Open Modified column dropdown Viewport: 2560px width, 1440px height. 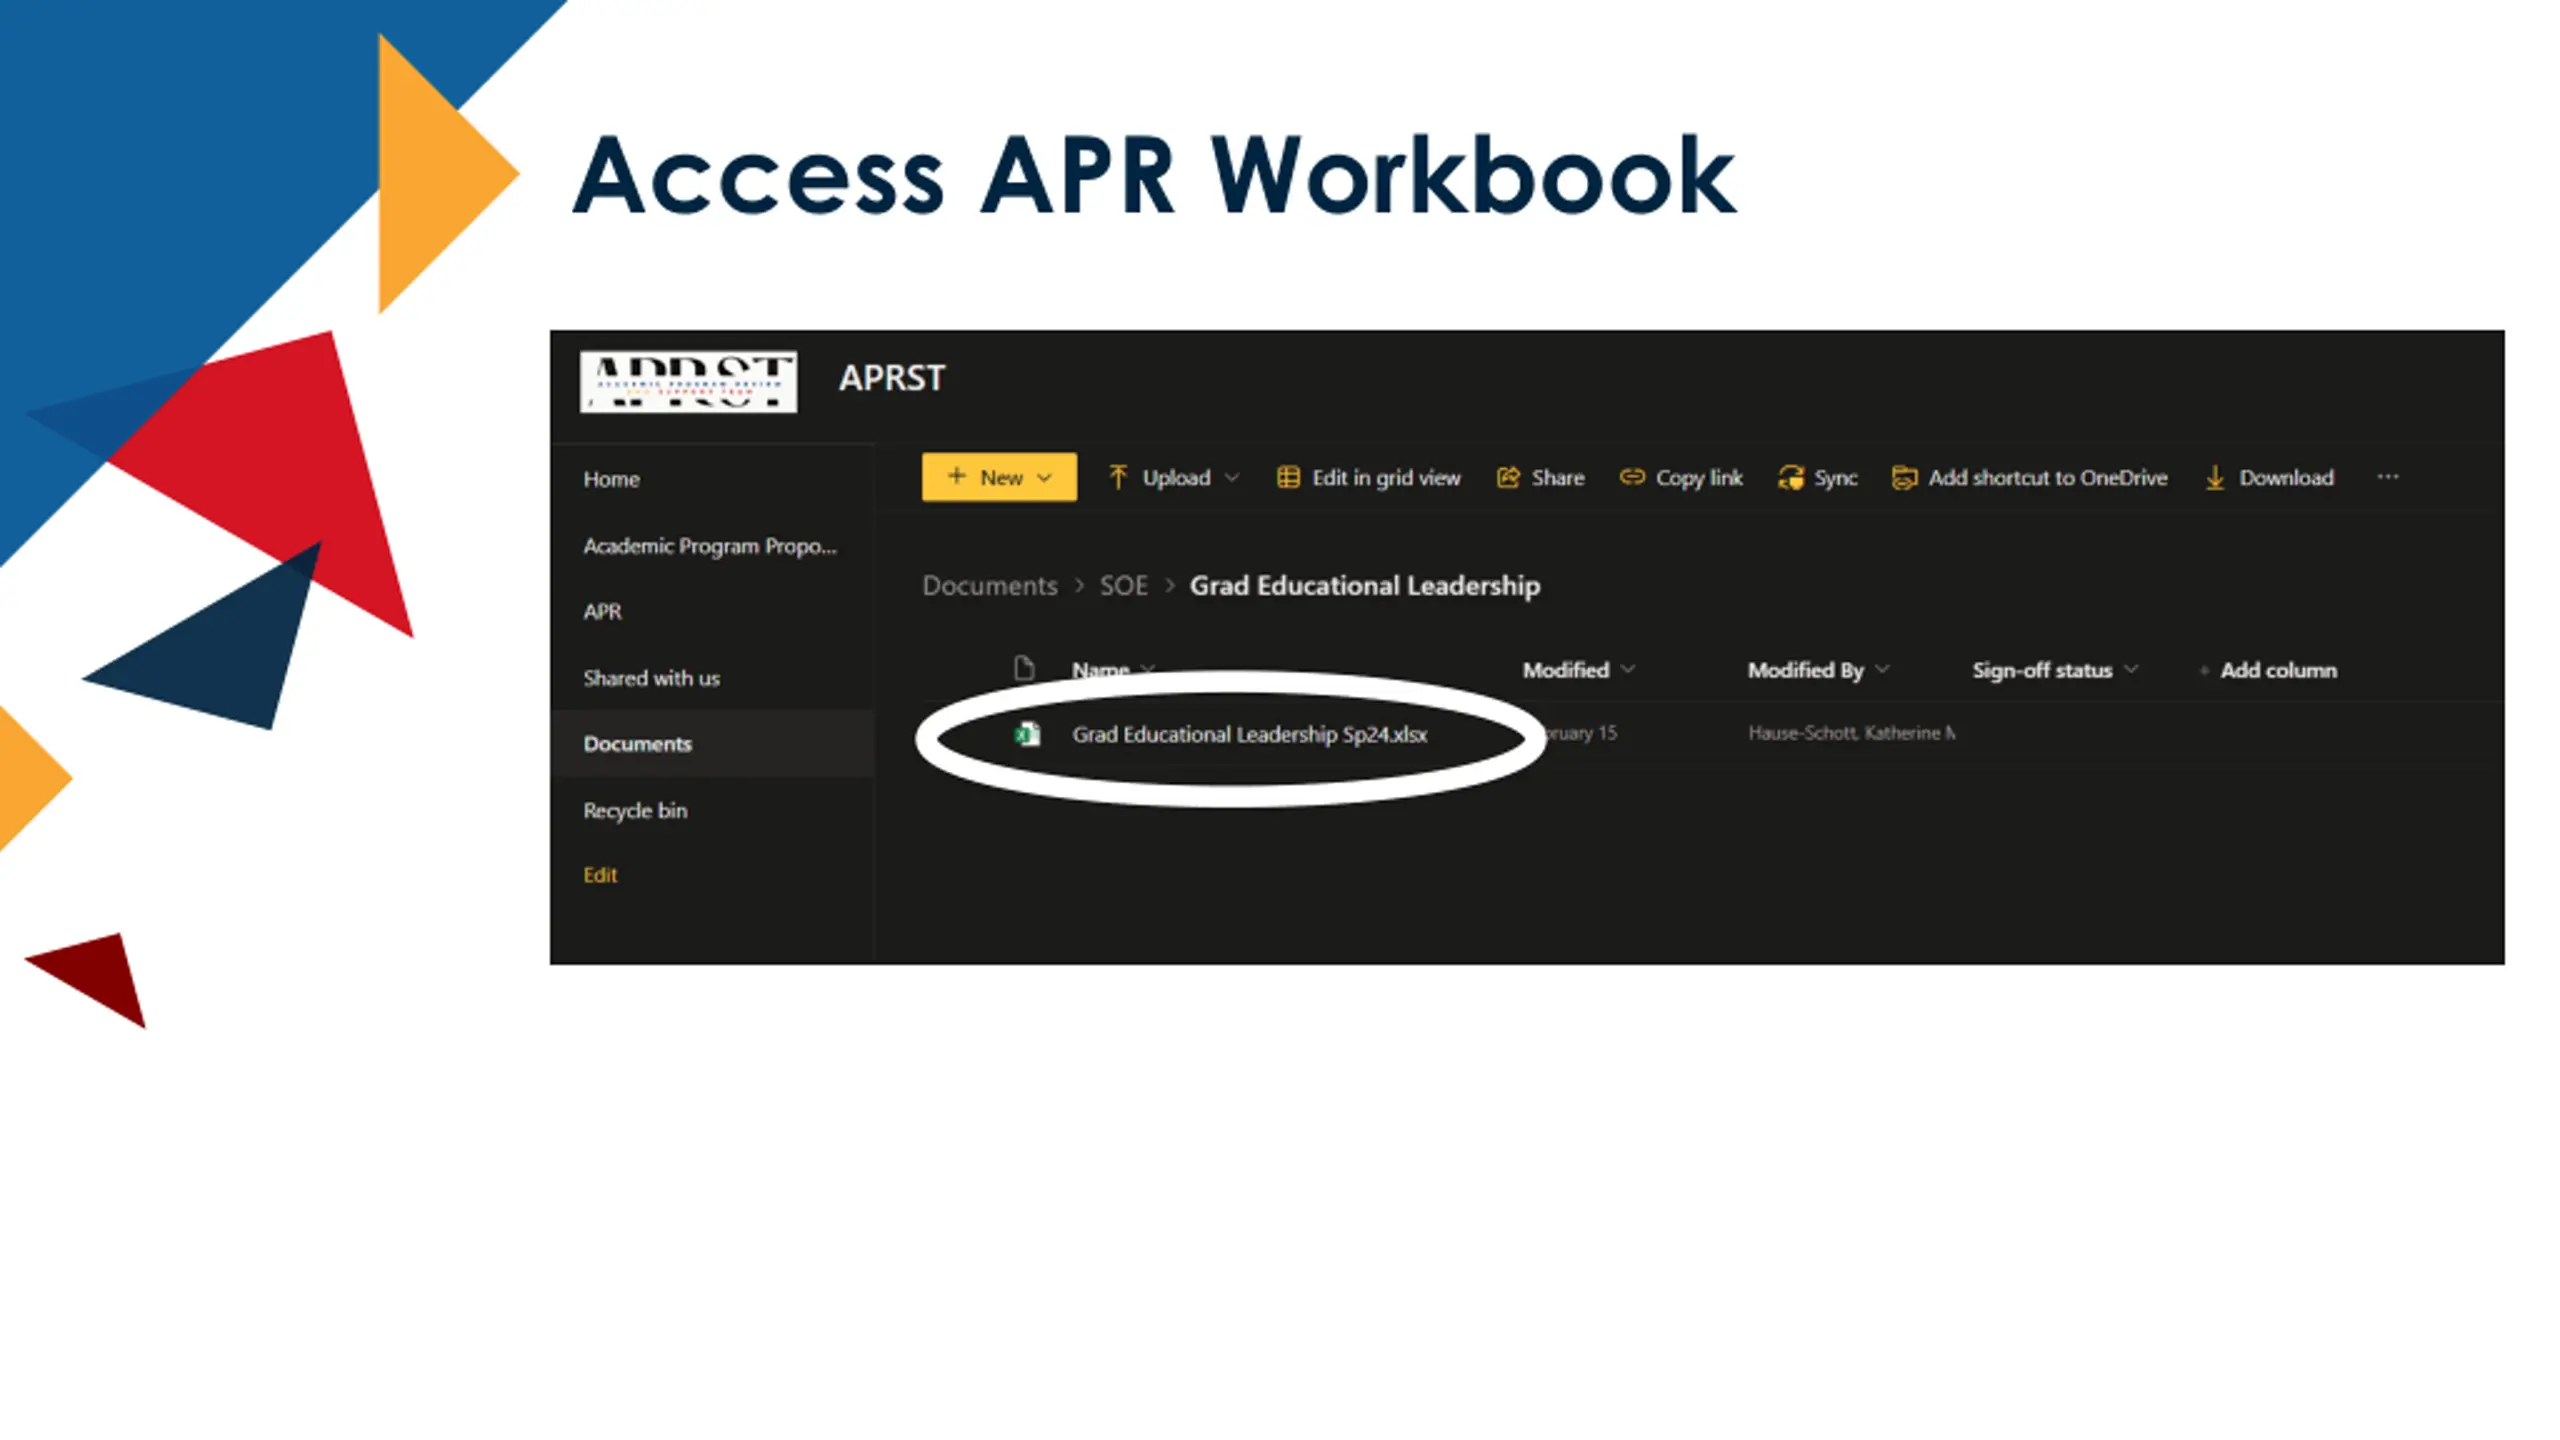1628,669
